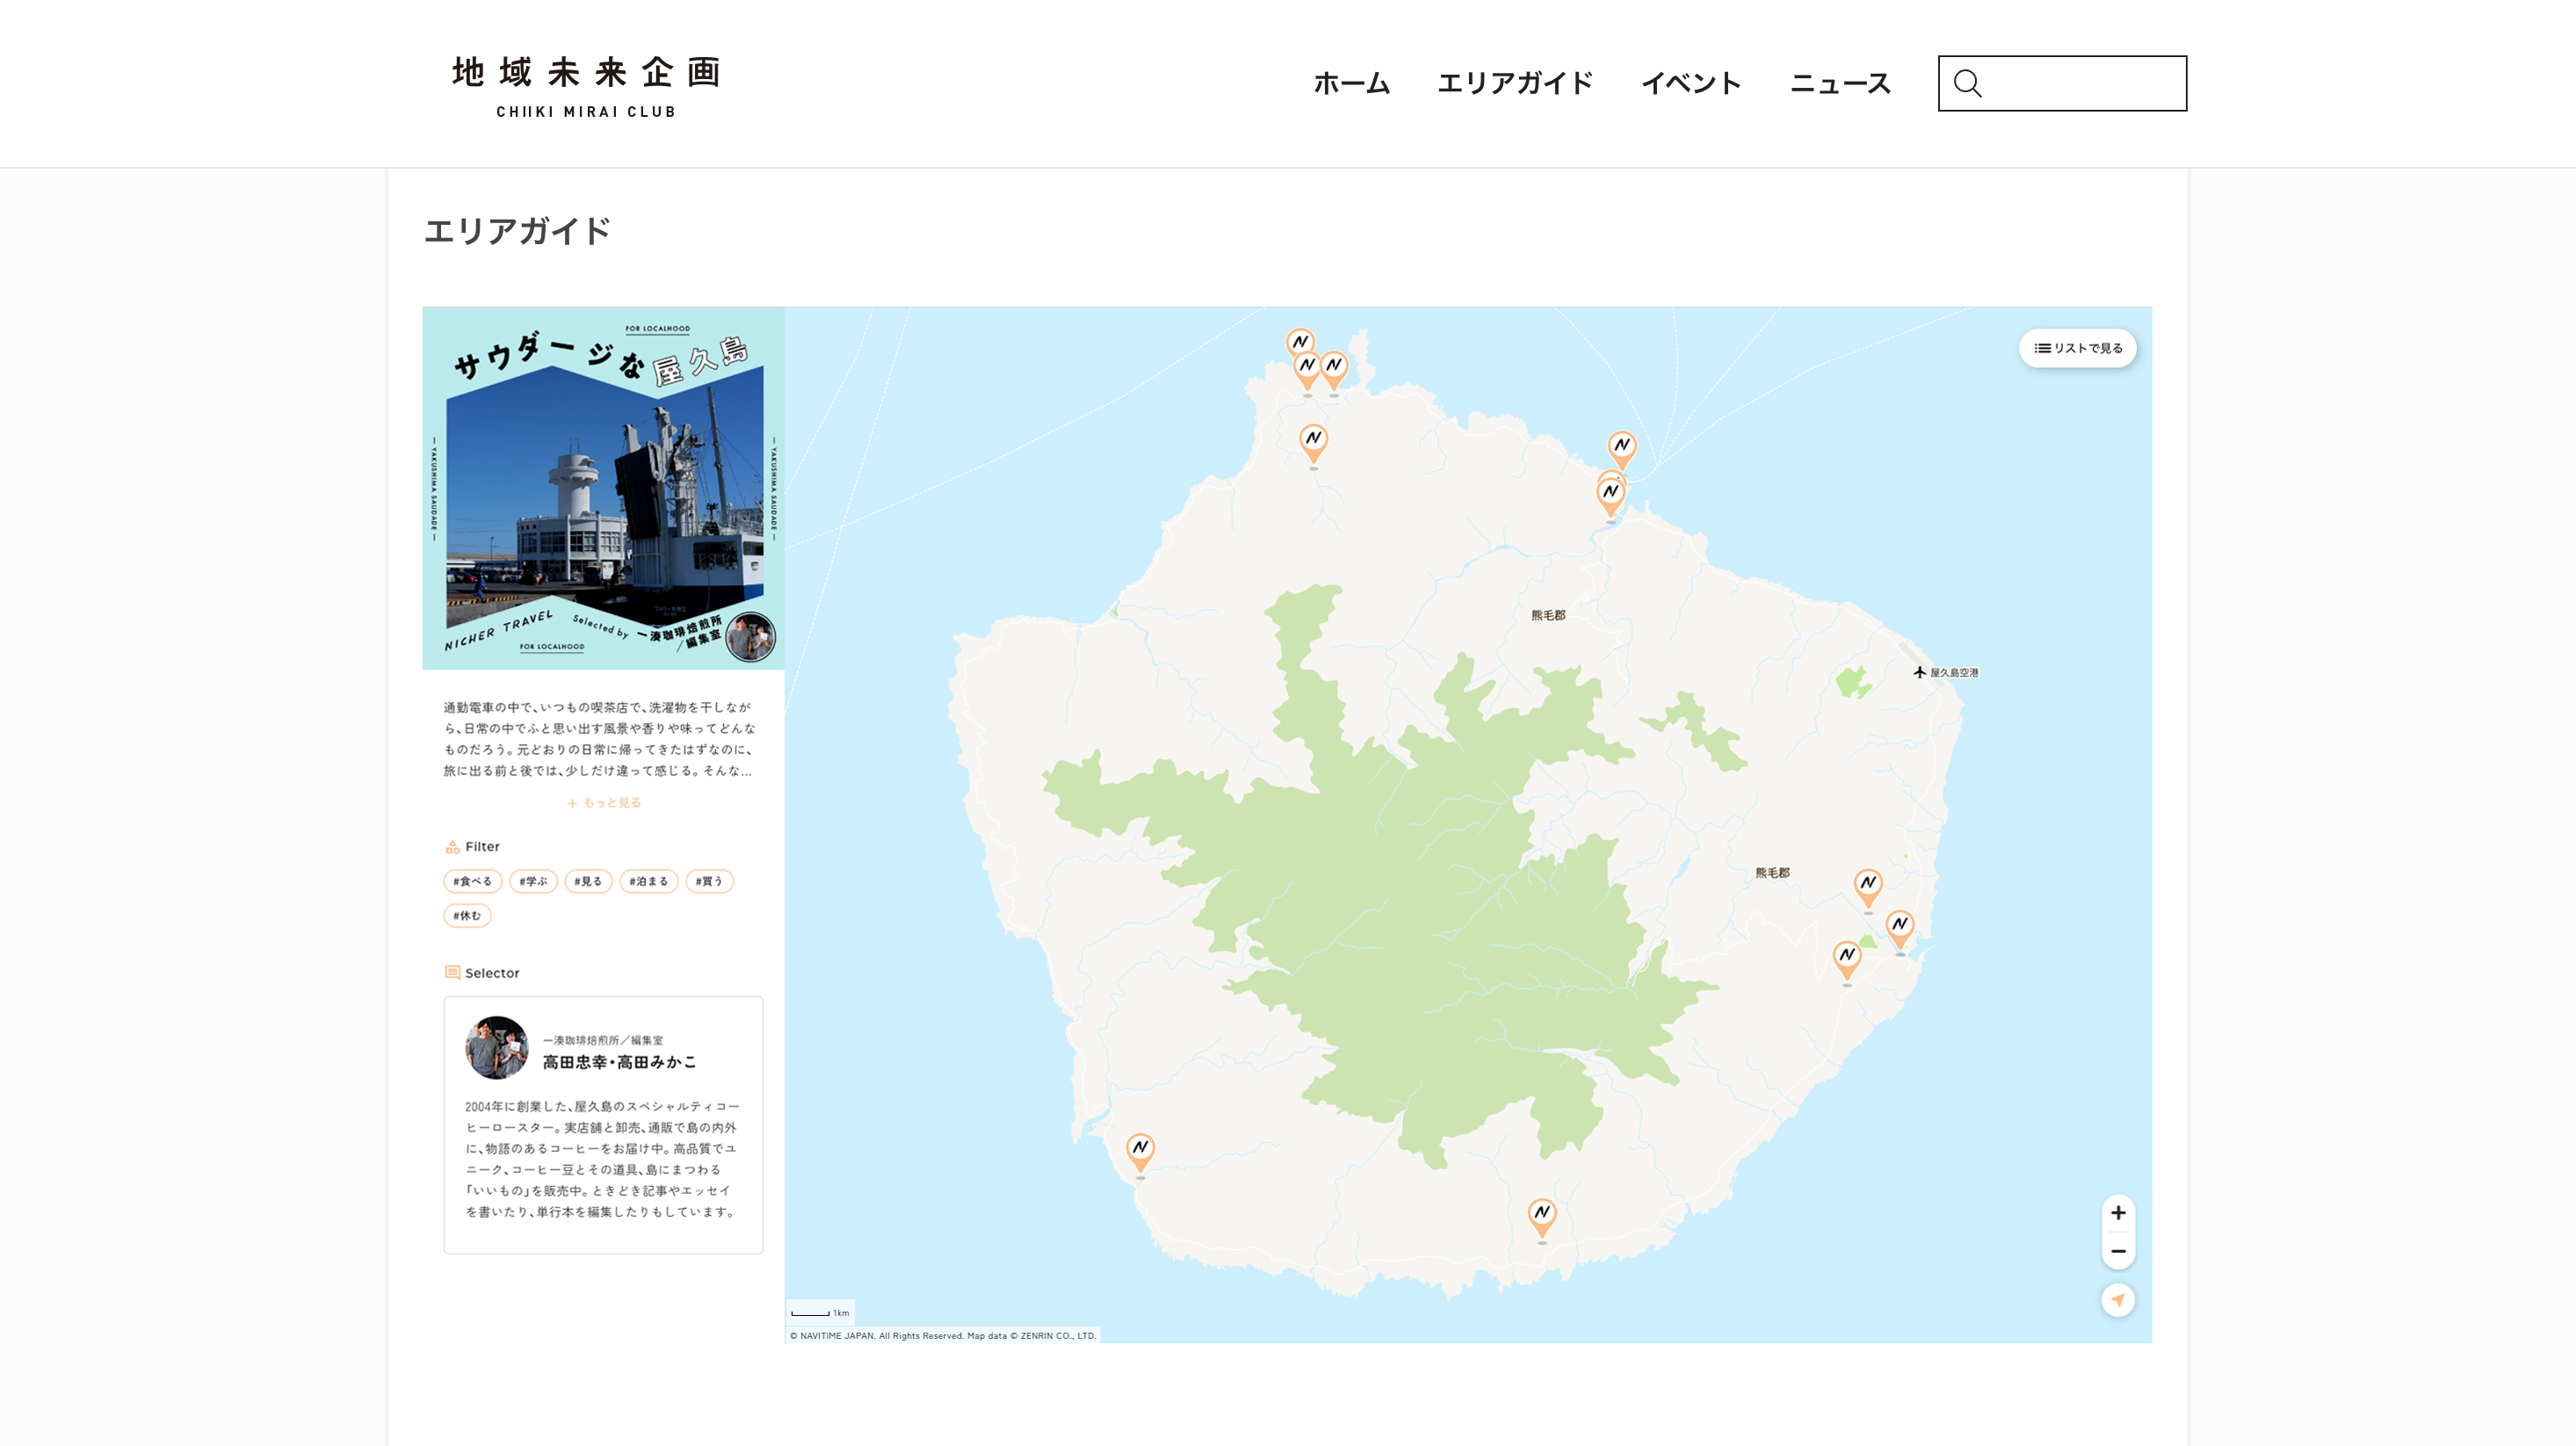This screenshot has width=2576, height=1446.
Task: Click the pin below the northern pin cluster
Action: pos(1313,441)
